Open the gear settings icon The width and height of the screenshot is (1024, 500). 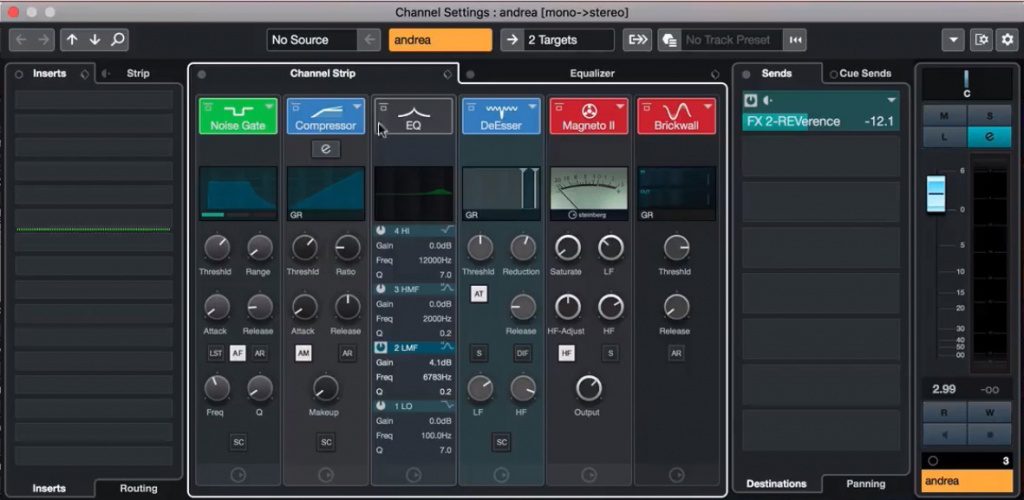(1007, 40)
